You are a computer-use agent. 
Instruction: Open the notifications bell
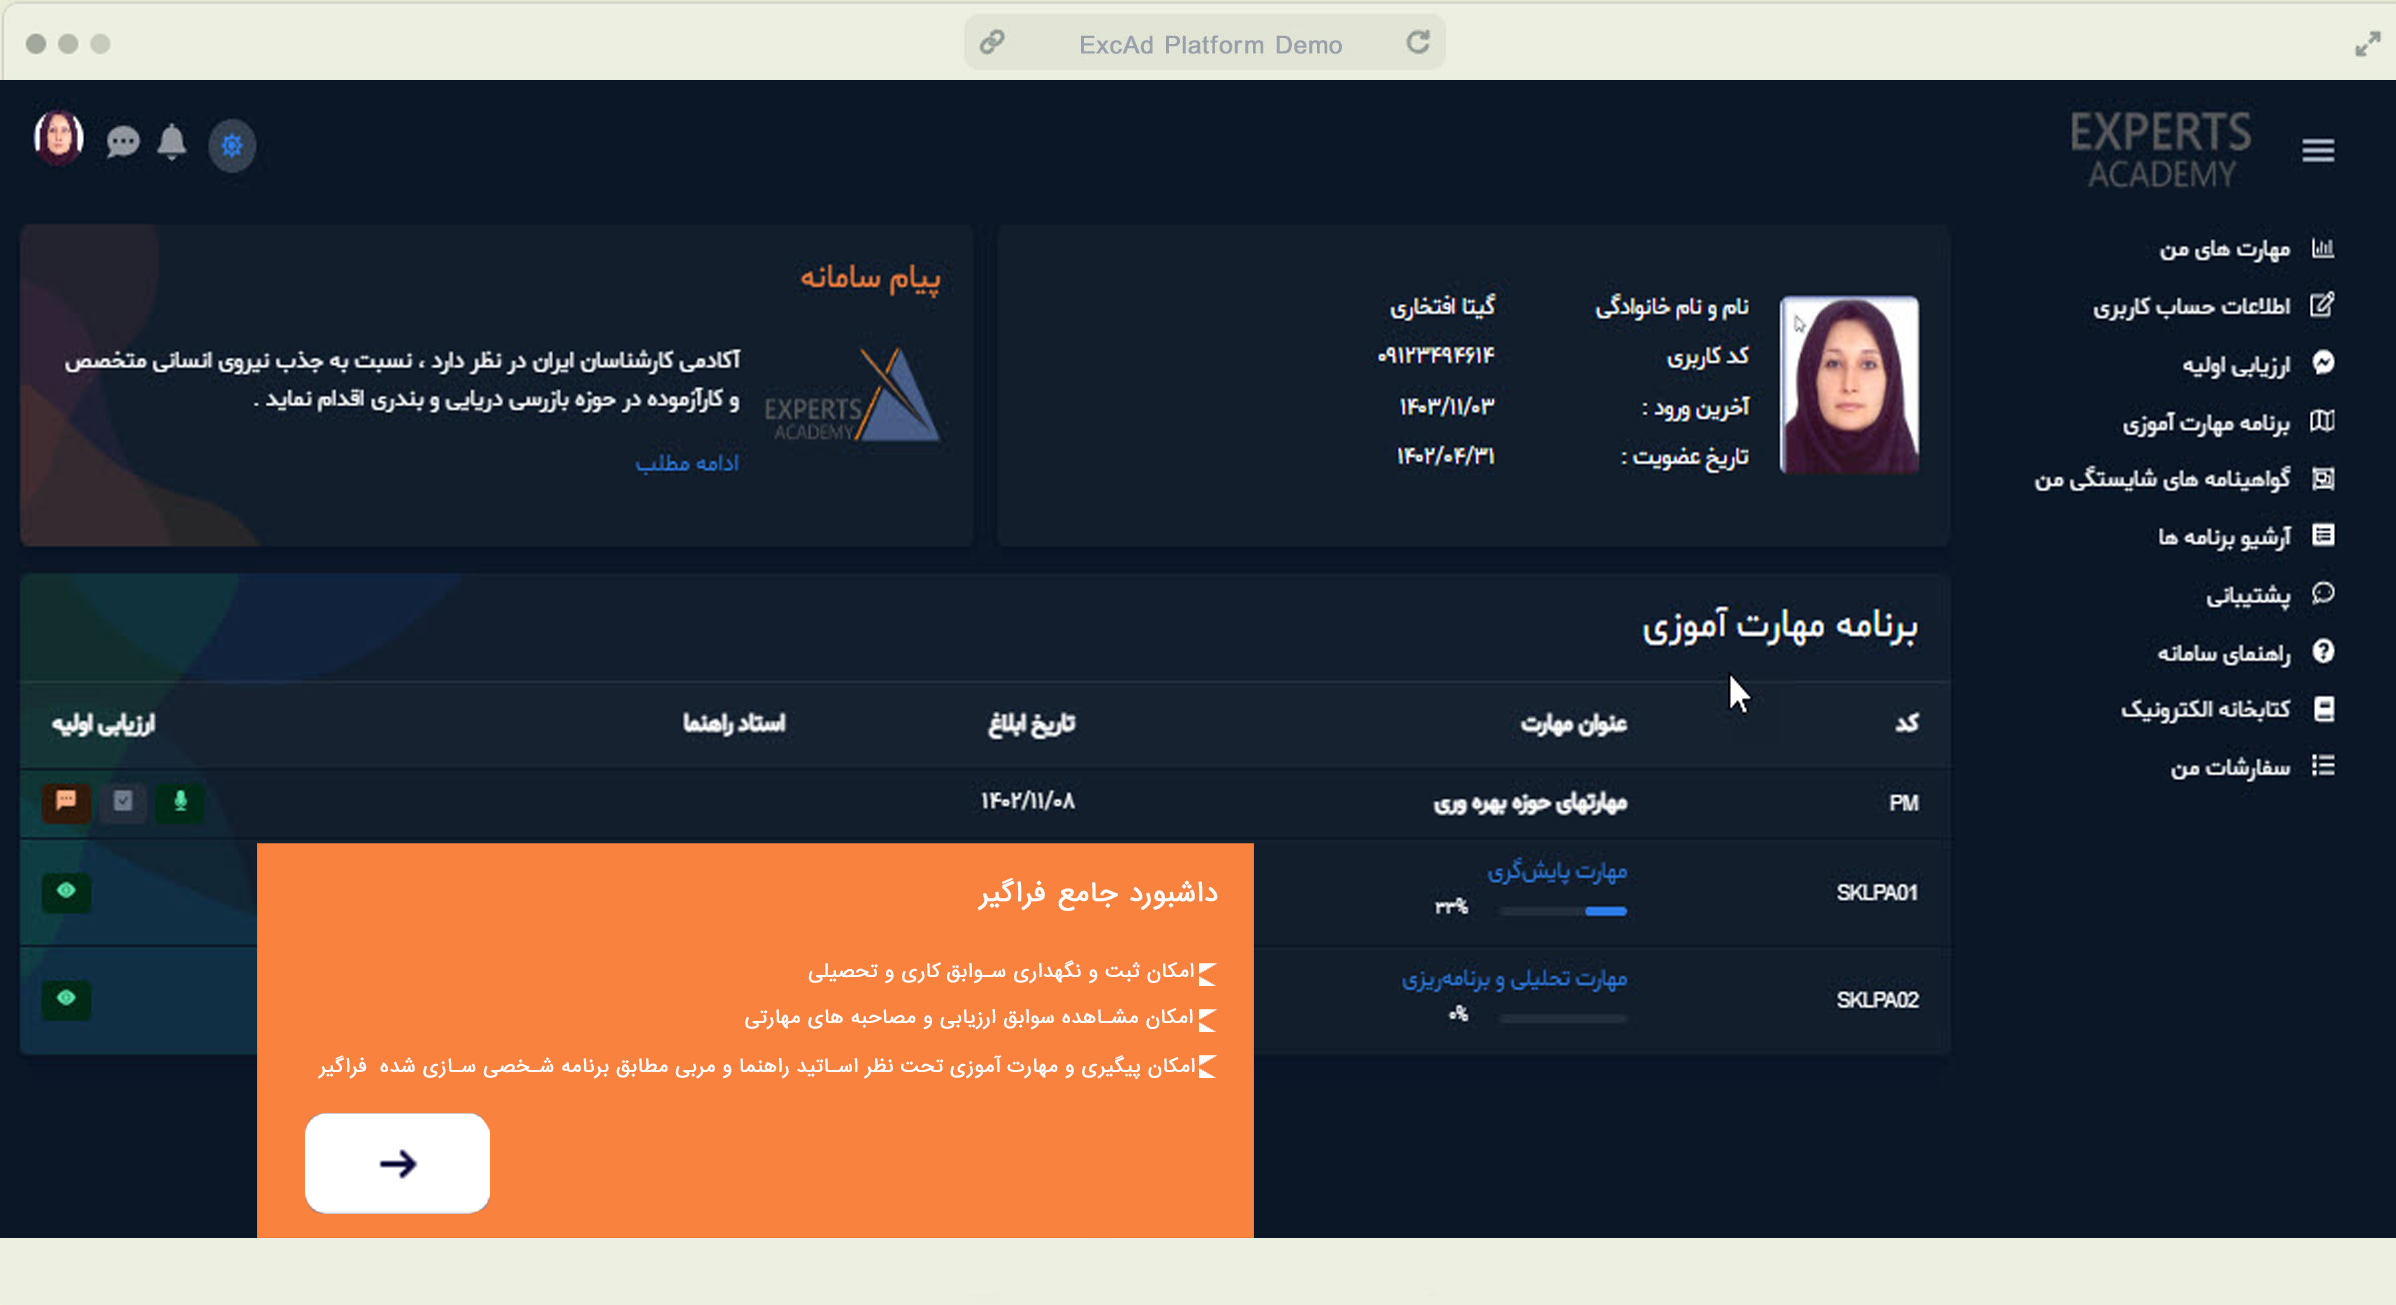pos(172,142)
